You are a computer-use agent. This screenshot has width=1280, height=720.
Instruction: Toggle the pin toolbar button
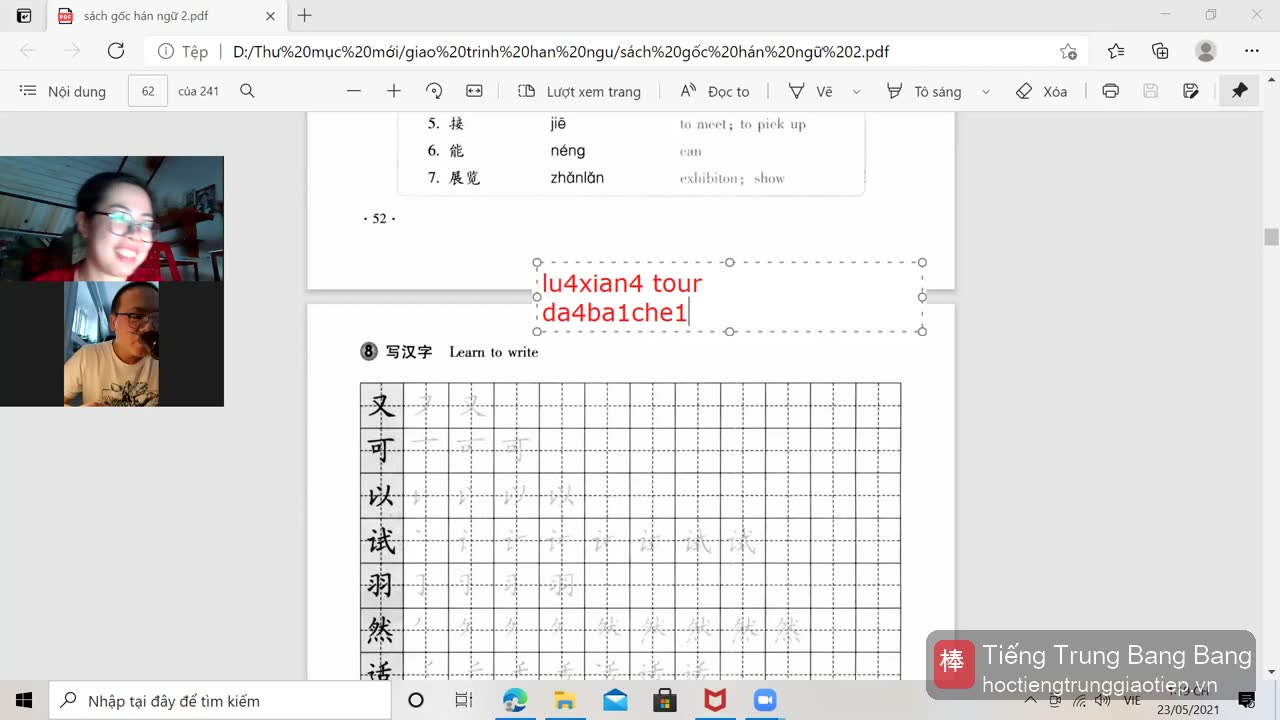(x=1240, y=91)
